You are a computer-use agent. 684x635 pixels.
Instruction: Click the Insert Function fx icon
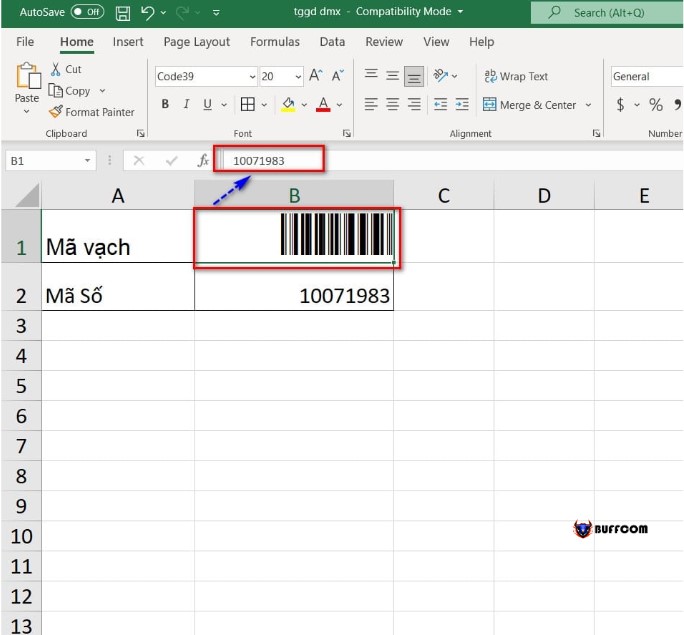click(203, 161)
